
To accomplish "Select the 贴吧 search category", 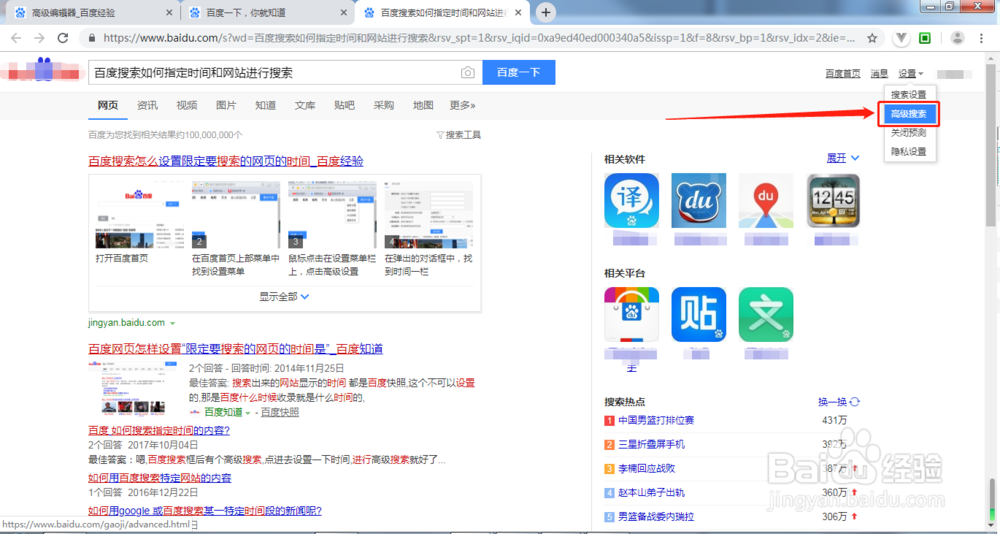I will [x=344, y=105].
